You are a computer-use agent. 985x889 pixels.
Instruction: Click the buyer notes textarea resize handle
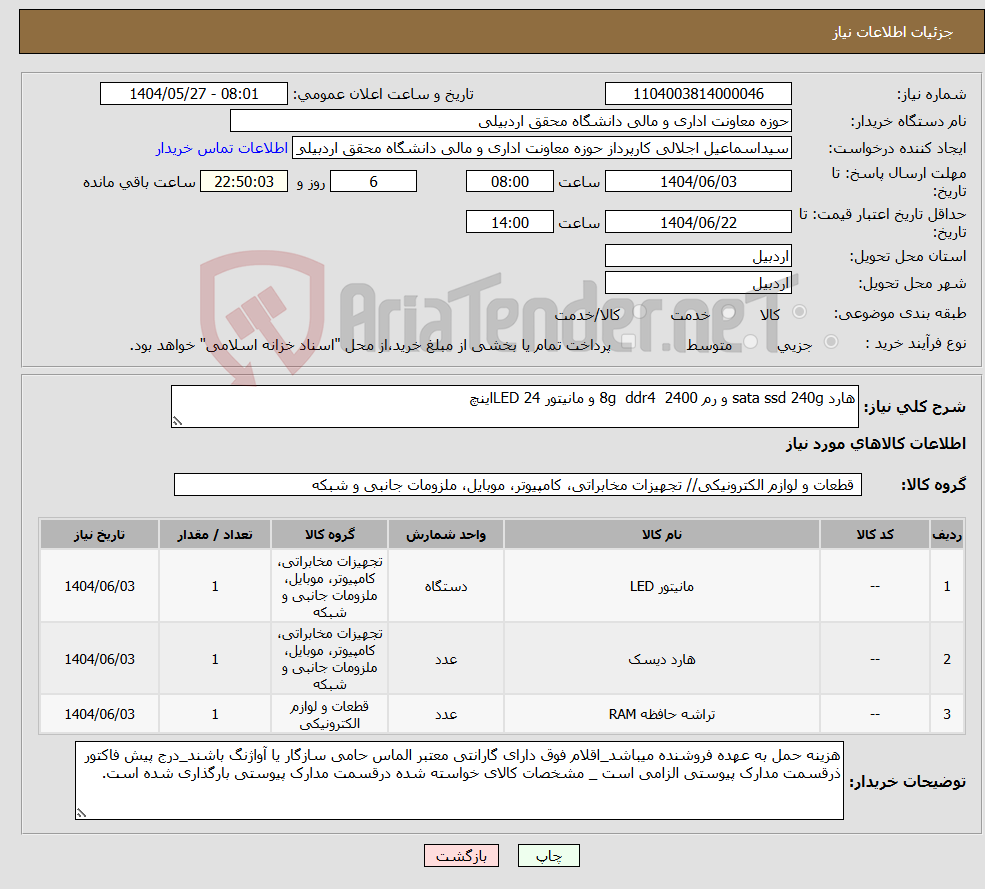81,812
